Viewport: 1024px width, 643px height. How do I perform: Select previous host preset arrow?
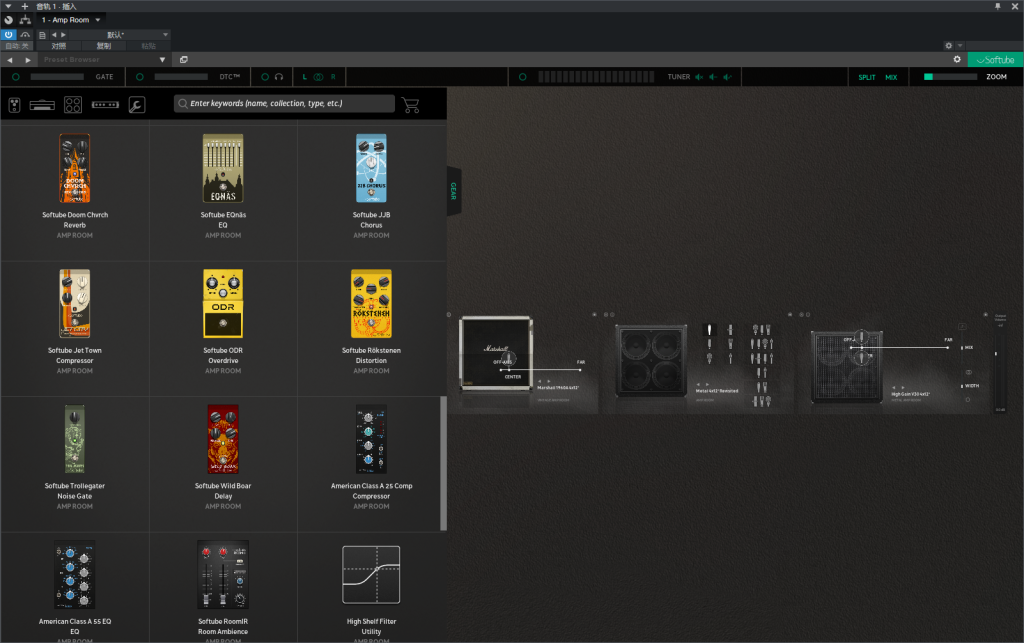[x=54, y=35]
